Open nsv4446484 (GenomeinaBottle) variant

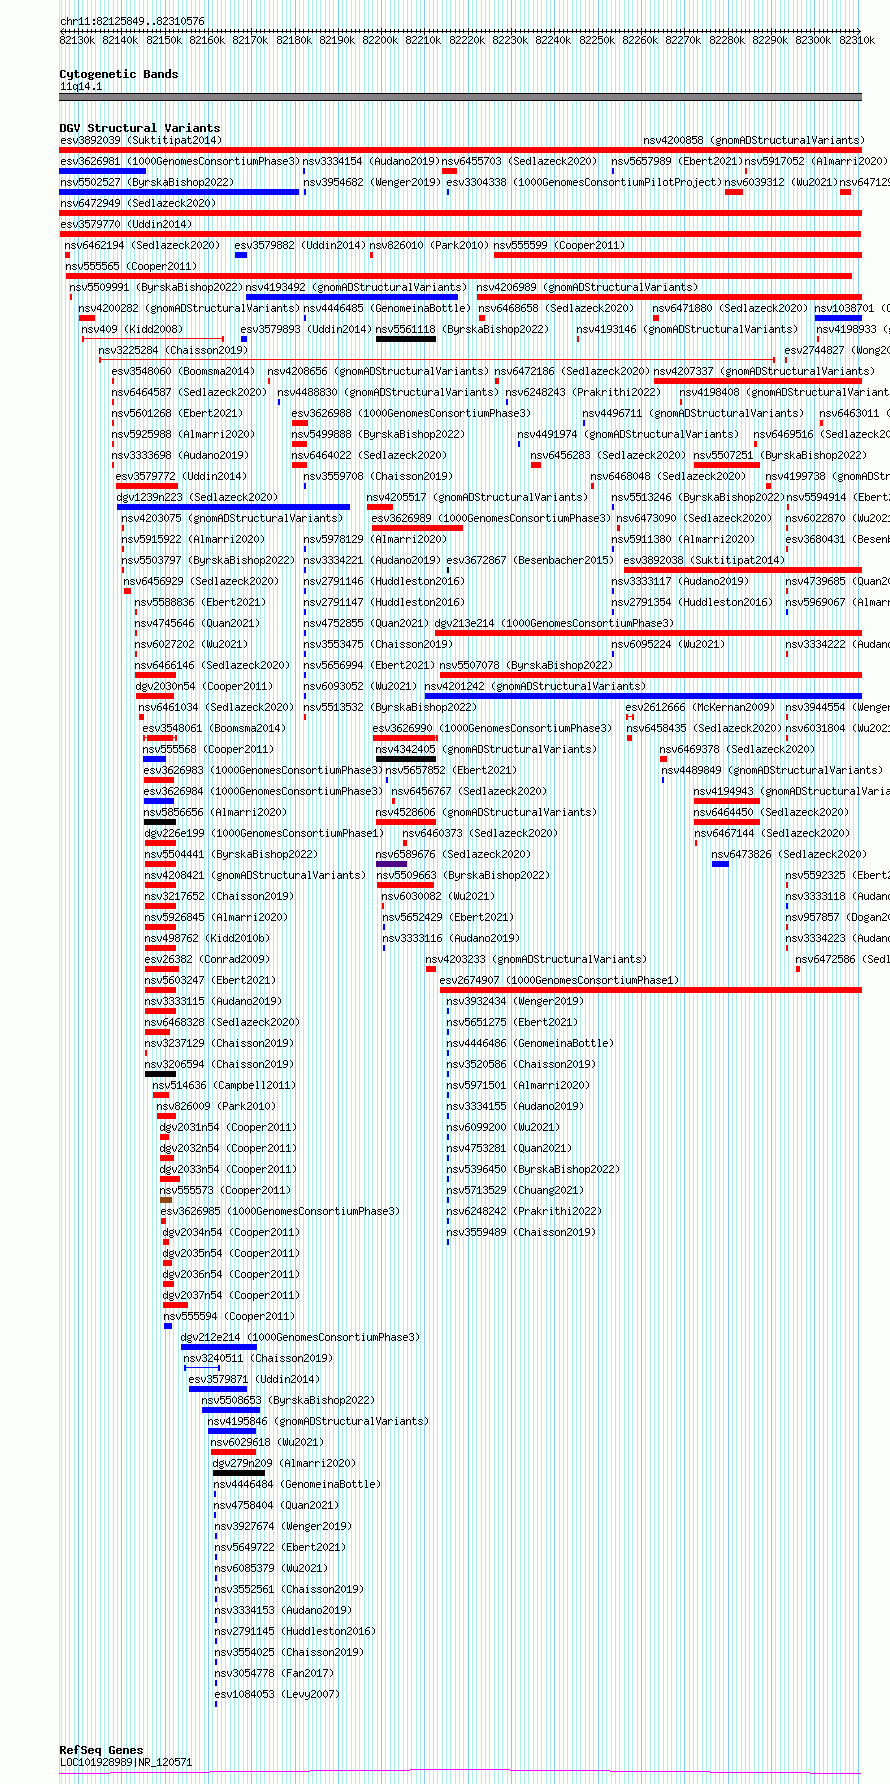(x=297, y=1485)
